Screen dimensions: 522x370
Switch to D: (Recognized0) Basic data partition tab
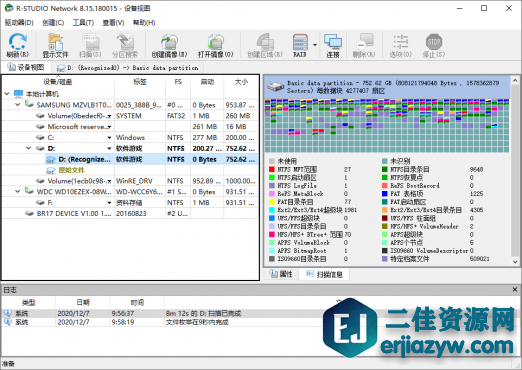[127, 68]
